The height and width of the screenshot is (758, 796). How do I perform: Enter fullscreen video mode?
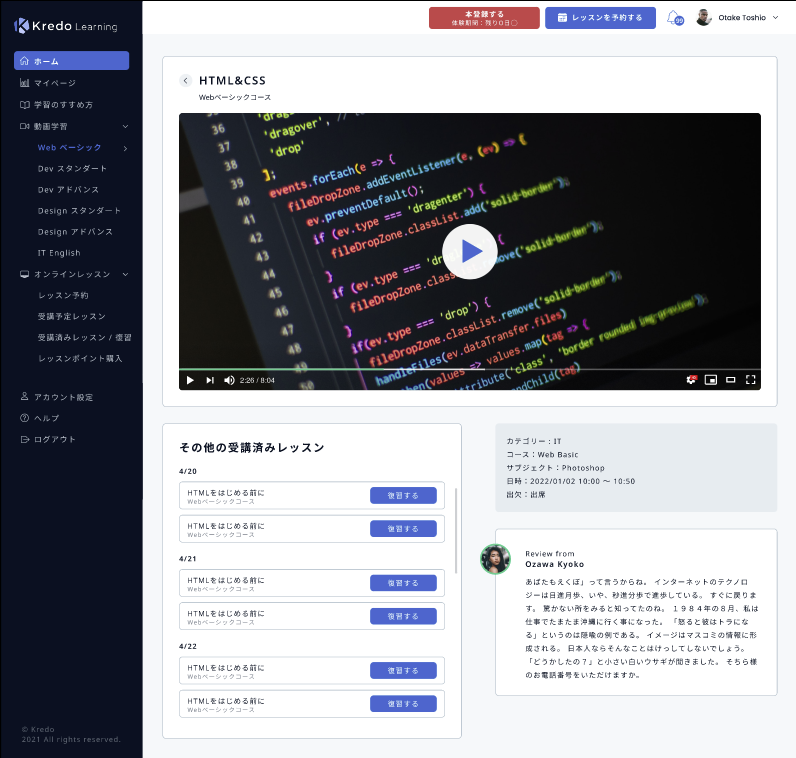[750, 380]
